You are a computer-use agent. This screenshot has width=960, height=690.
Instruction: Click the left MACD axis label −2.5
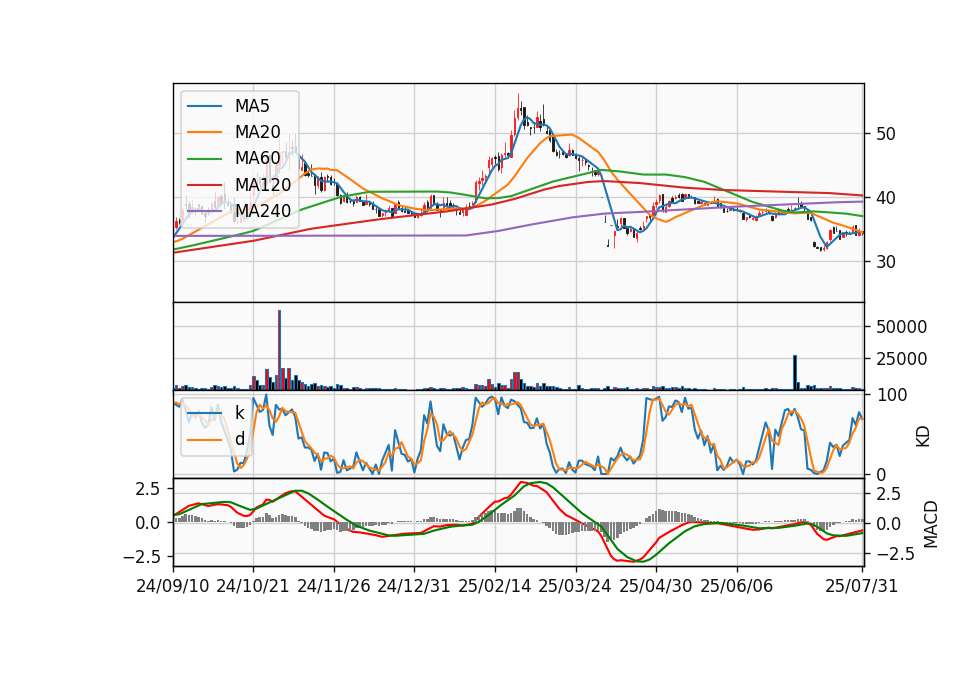(x=141, y=557)
